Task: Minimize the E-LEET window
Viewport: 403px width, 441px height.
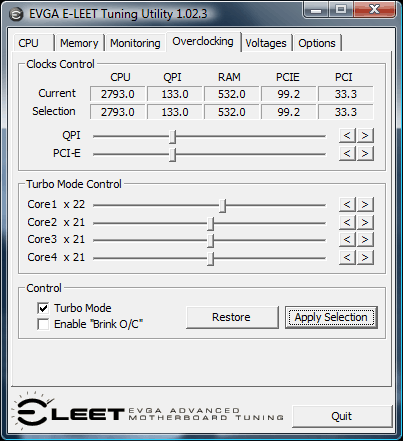Action: click(x=316, y=9)
